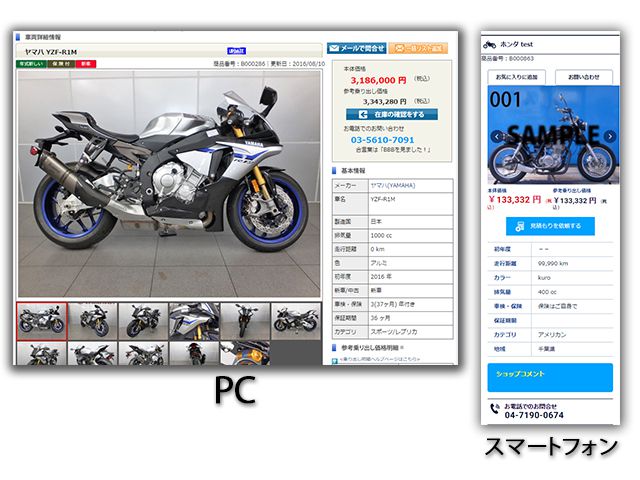
Task: Click the next image arrow on smartphone photo
Action: [x=610, y=136]
